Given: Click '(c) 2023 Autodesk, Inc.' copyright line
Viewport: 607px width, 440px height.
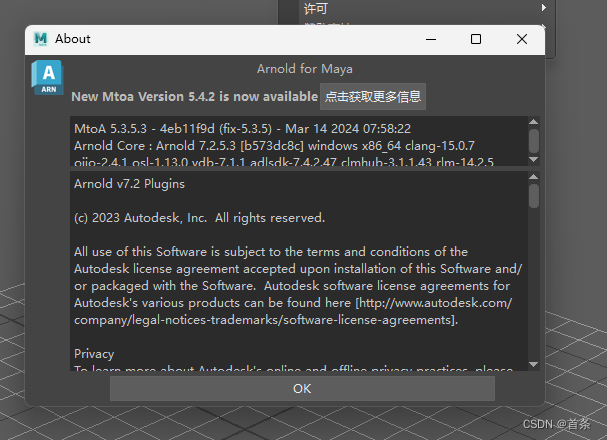Looking at the screenshot, I should [x=199, y=218].
